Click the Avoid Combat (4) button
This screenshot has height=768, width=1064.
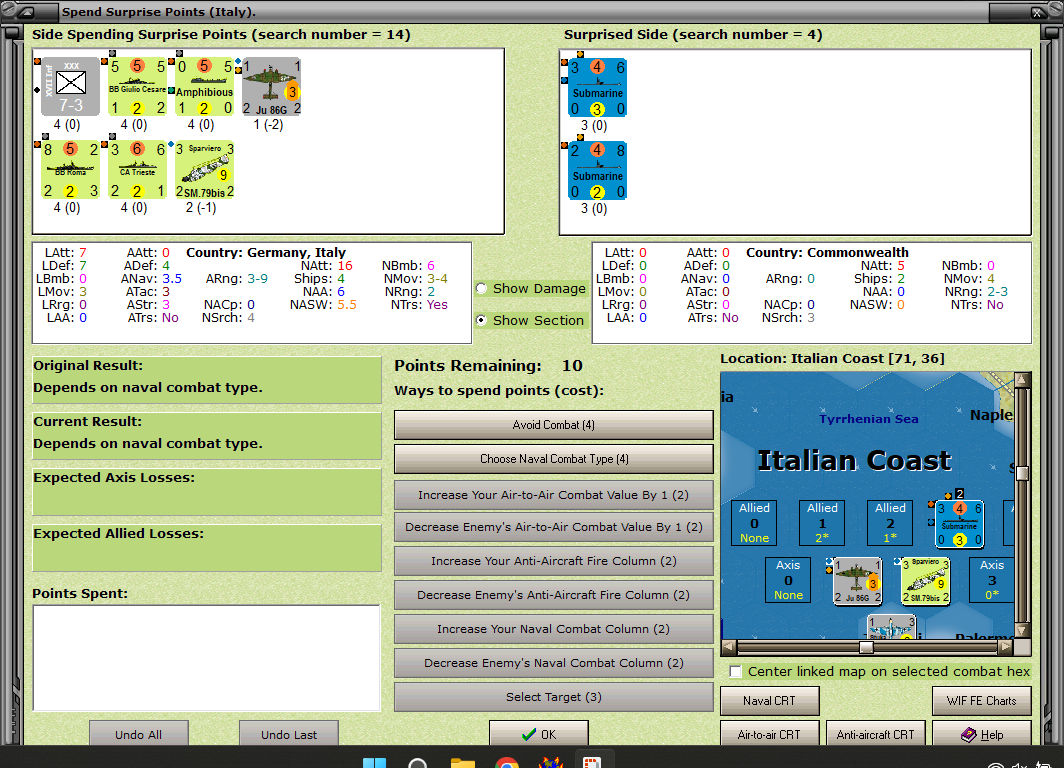pyautogui.click(x=554, y=425)
